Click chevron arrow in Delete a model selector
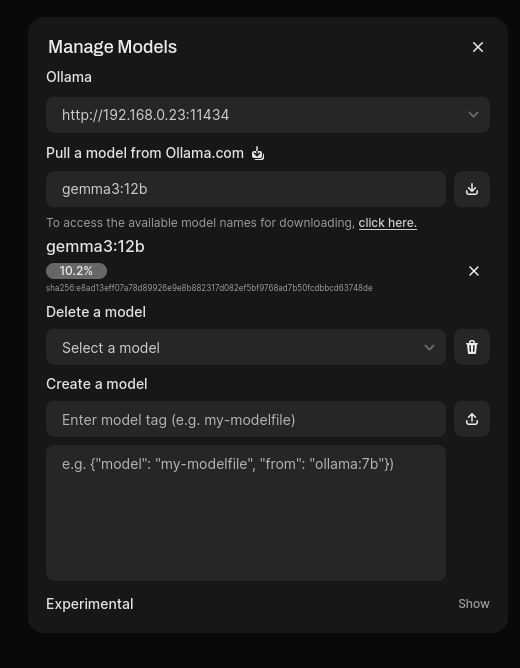Image resolution: width=520 pixels, height=668 pixels. [429, 348]
